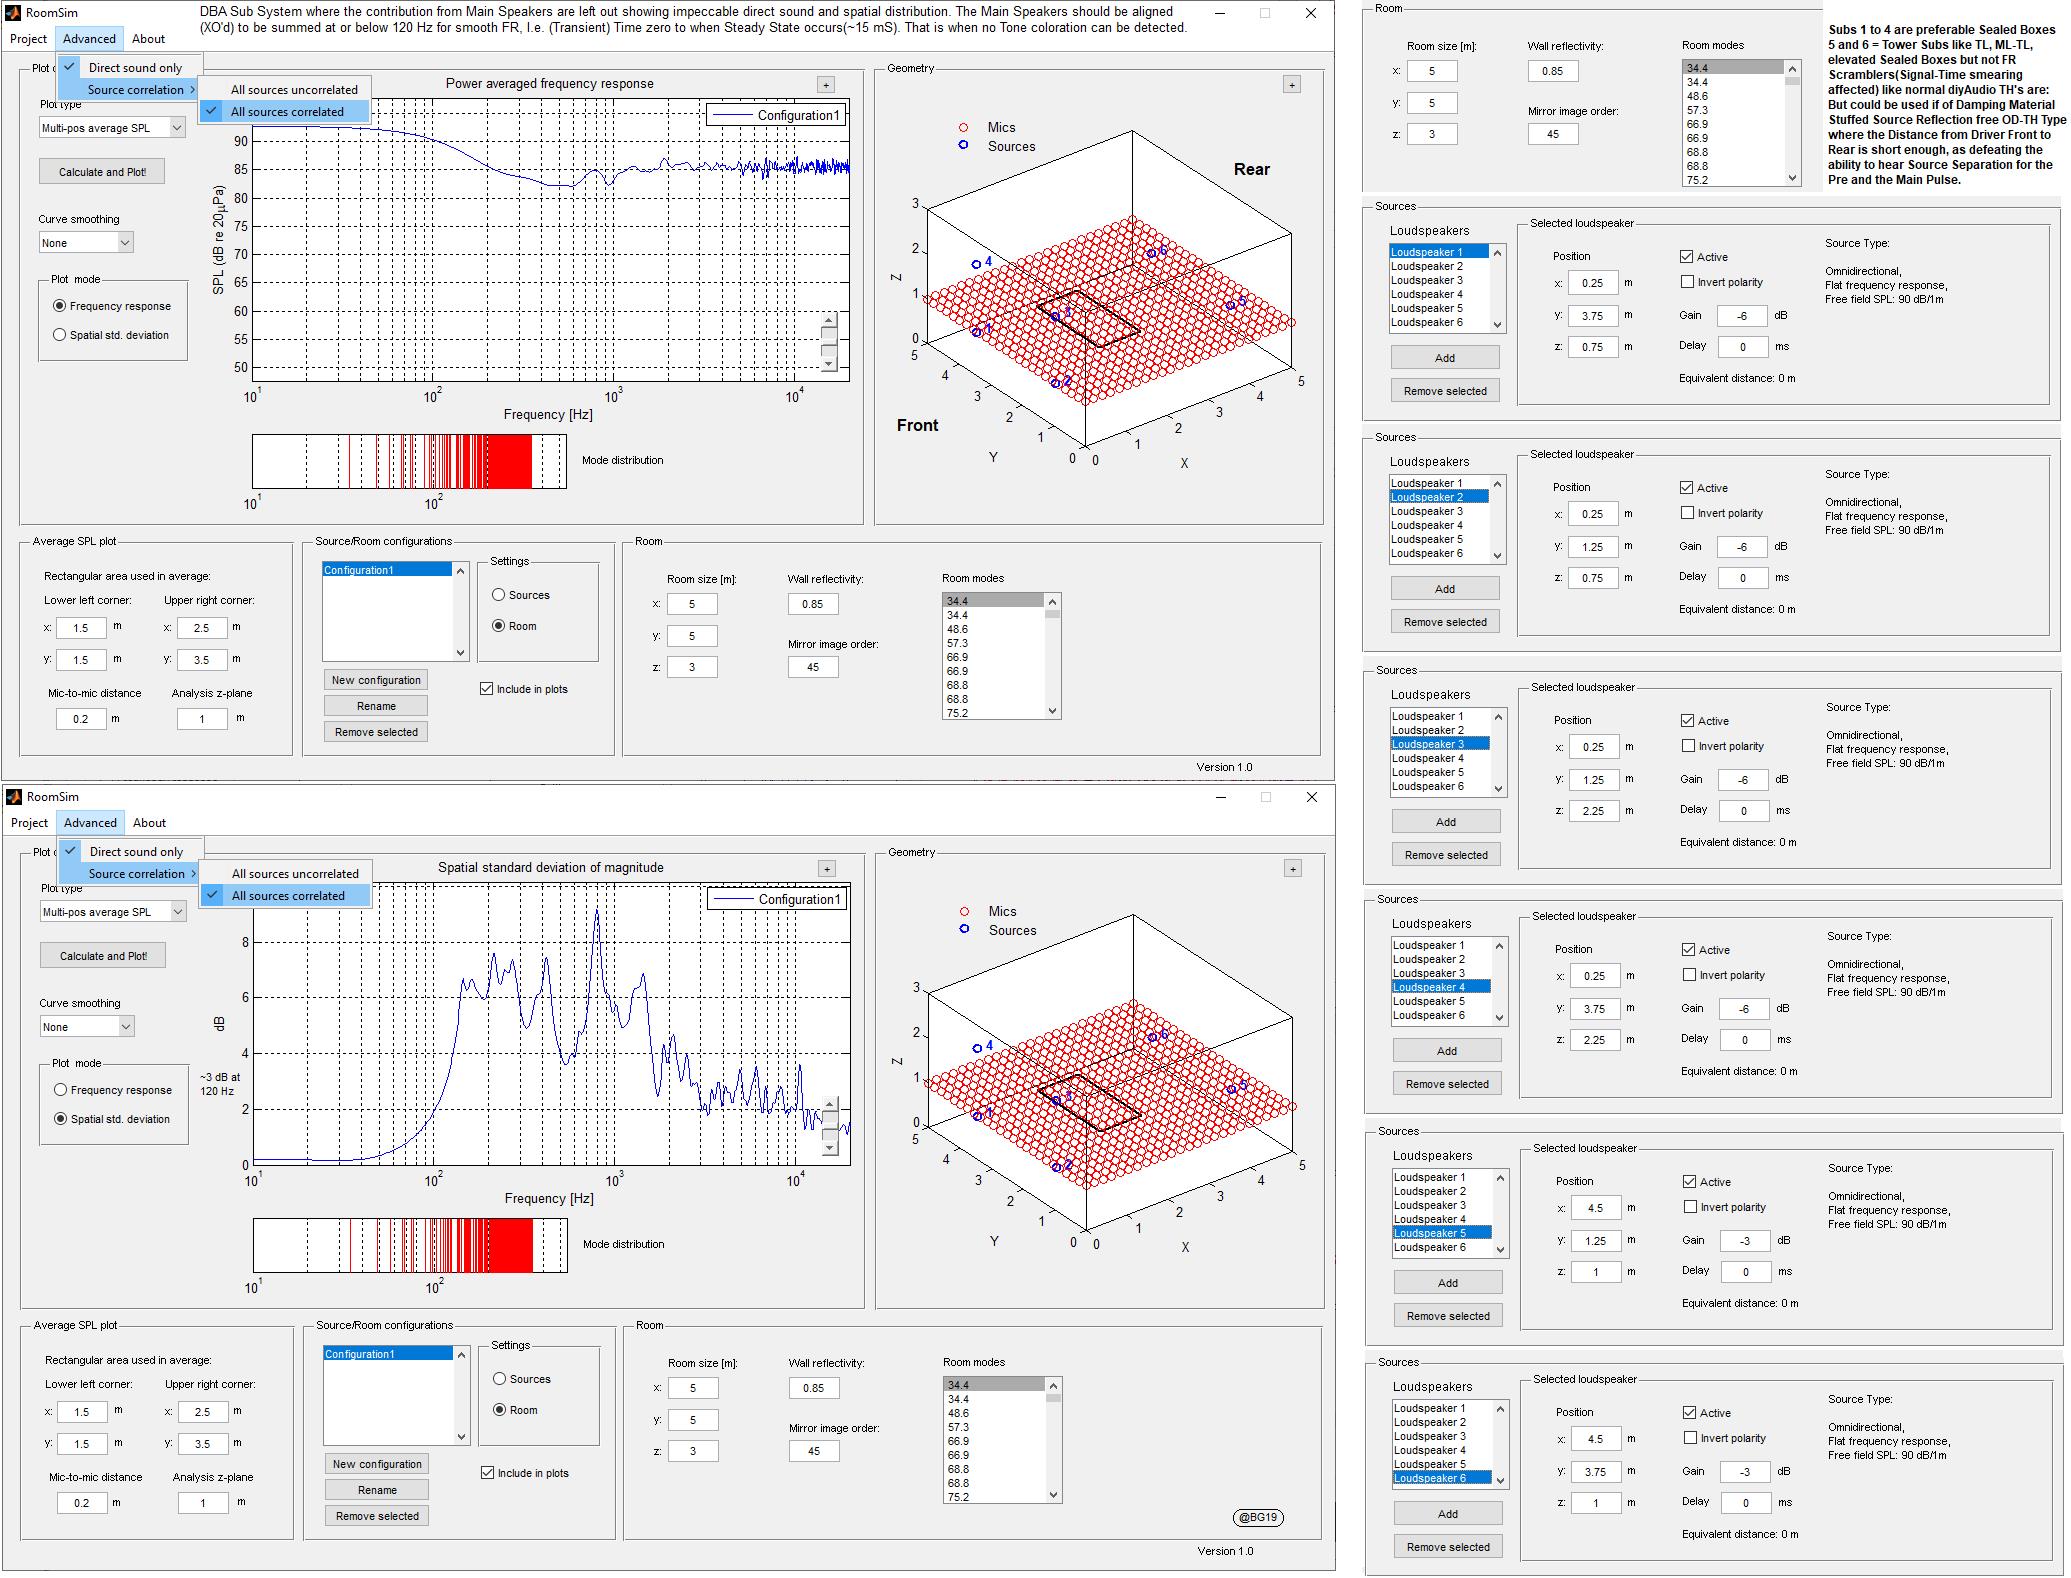
Task: Click the plus button in the bottom window's Geometry panel
Action: pyautogui.click(x=1293, y=869)
